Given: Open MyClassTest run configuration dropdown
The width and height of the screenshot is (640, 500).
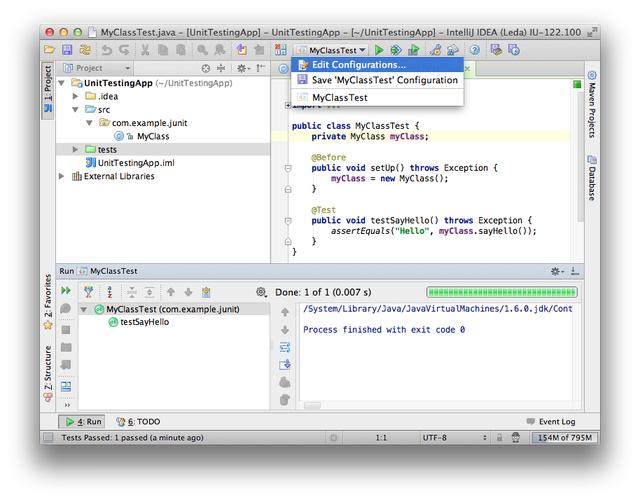Looking at the screenshot, I should coord(331,50).
